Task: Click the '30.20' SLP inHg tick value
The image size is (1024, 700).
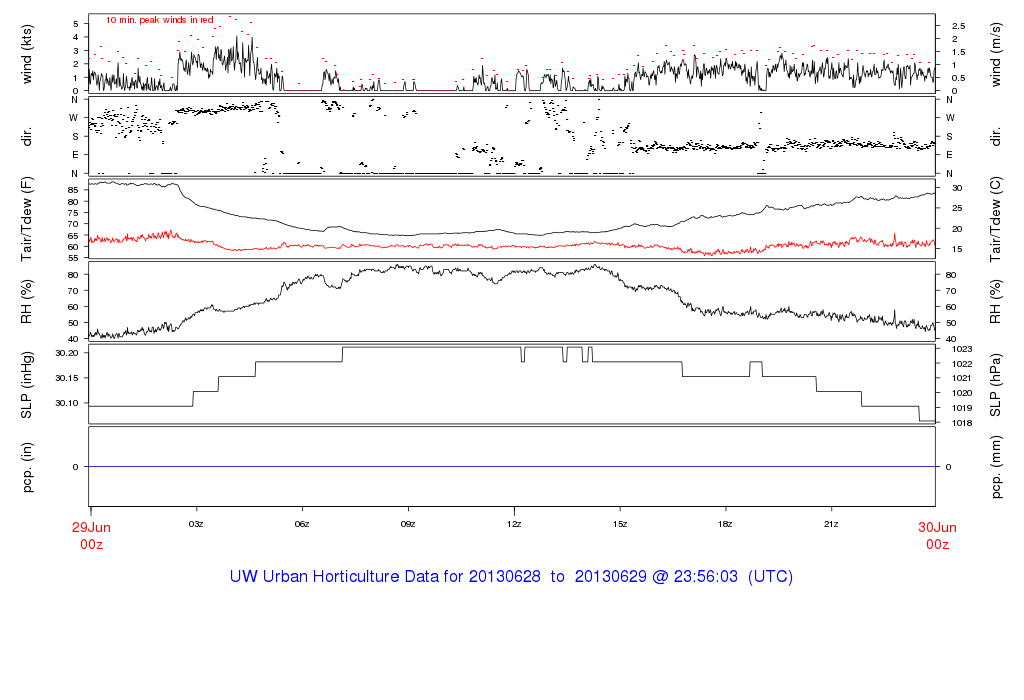Action: tap(67, 353)
